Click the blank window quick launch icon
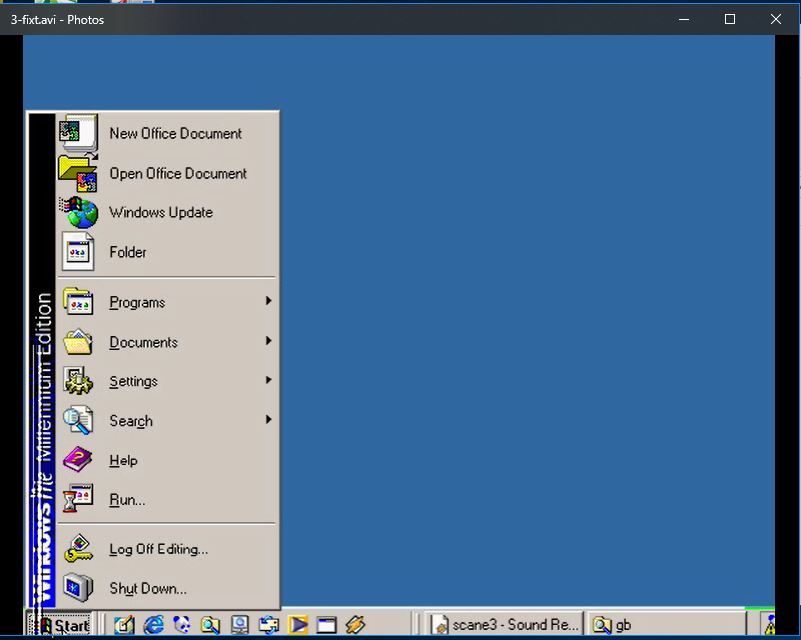Screen dimensions: 801x640 tap(326, 624)
